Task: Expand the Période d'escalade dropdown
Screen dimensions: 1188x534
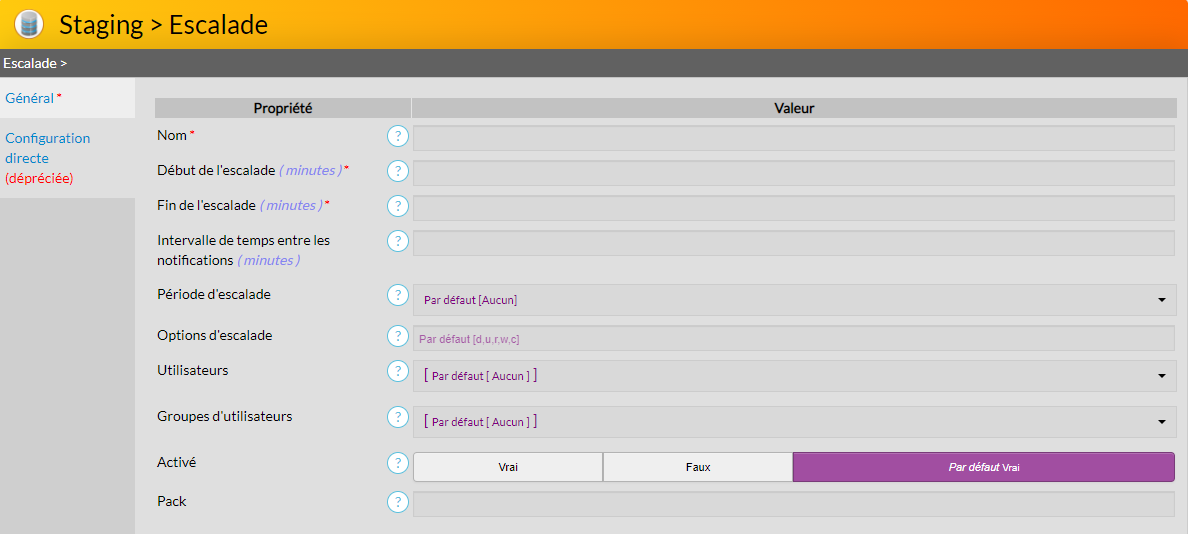Action: 794,299
